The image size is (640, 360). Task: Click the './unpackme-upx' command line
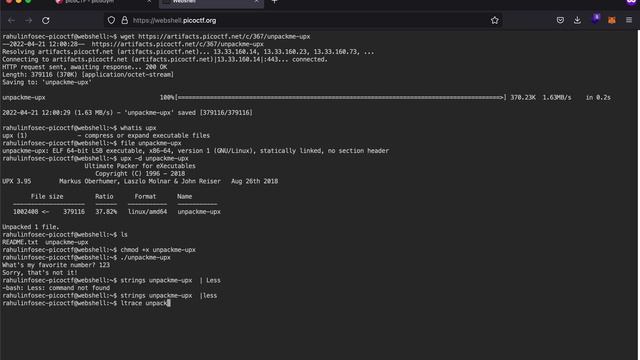pos(86,258)
